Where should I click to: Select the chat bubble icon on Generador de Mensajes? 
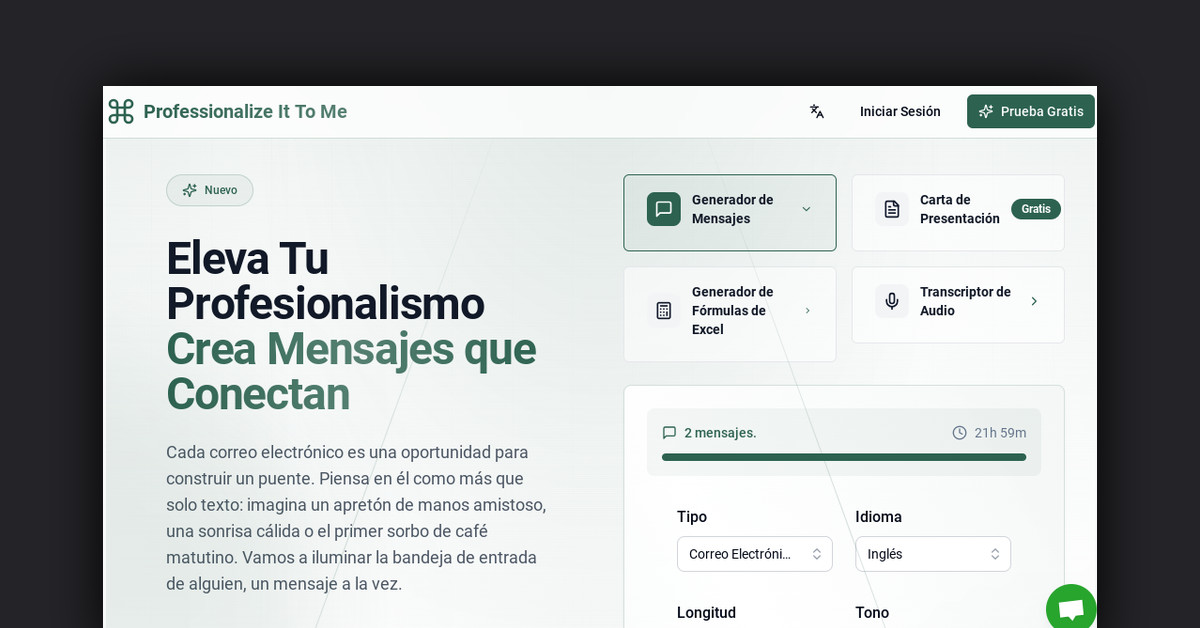click(x=663, y=209)
